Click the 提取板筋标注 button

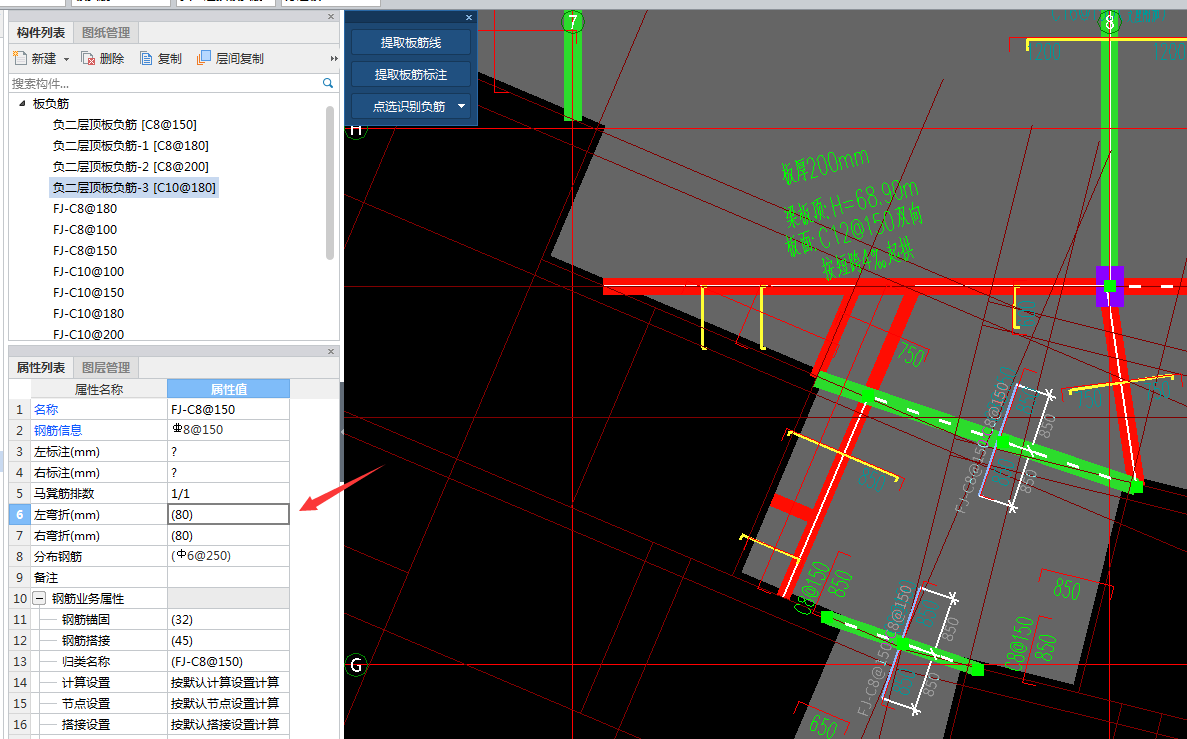pos(410,74)
